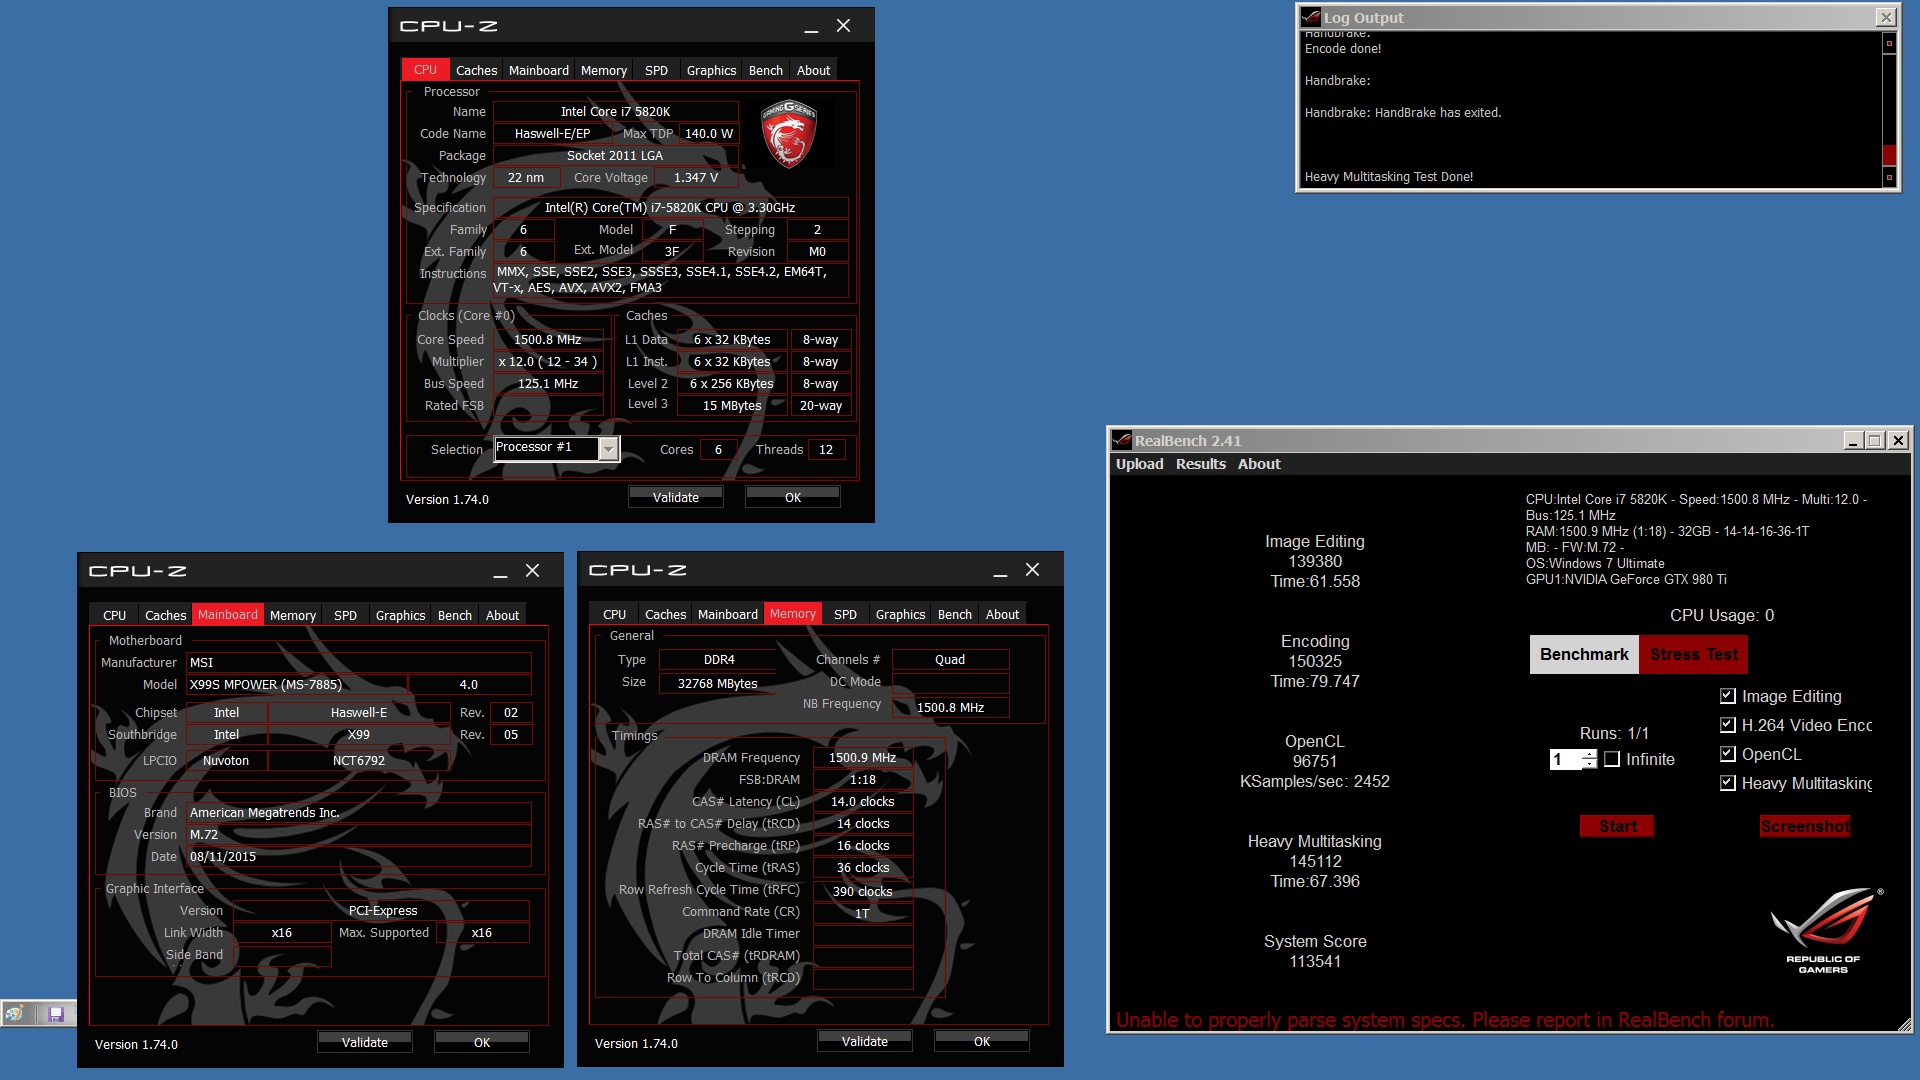Open the Processor #1 selection dropdown
Screen dimensions: 1920x1080
tap(608, 449)
